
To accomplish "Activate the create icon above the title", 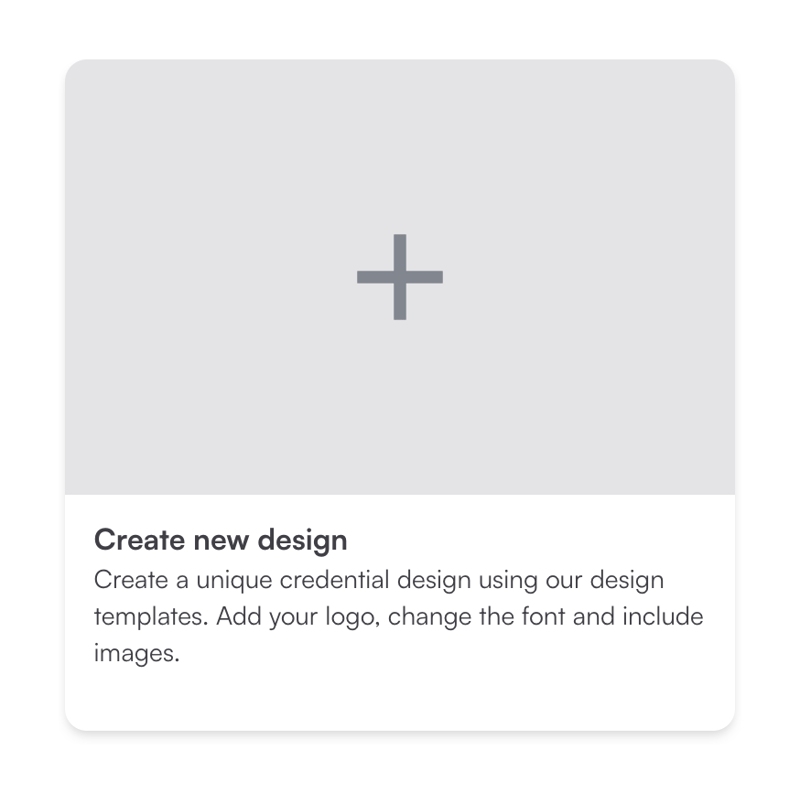I will (x=400, y=278).
